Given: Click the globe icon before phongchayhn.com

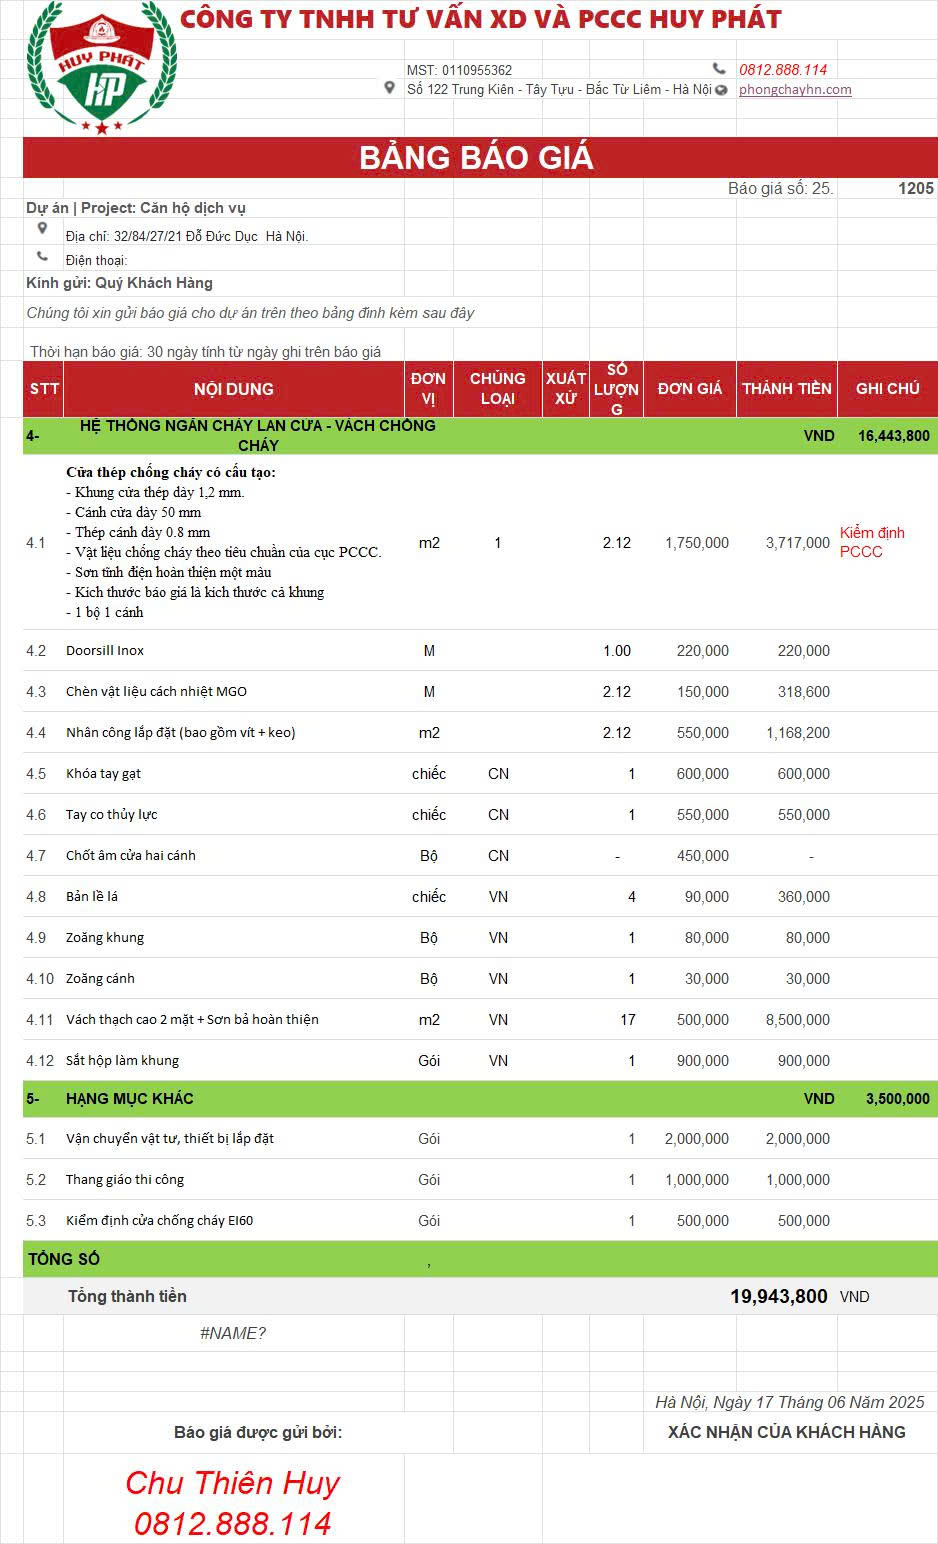Looking at the screenshot, I should pyautogui.click(x=722, y=90).
